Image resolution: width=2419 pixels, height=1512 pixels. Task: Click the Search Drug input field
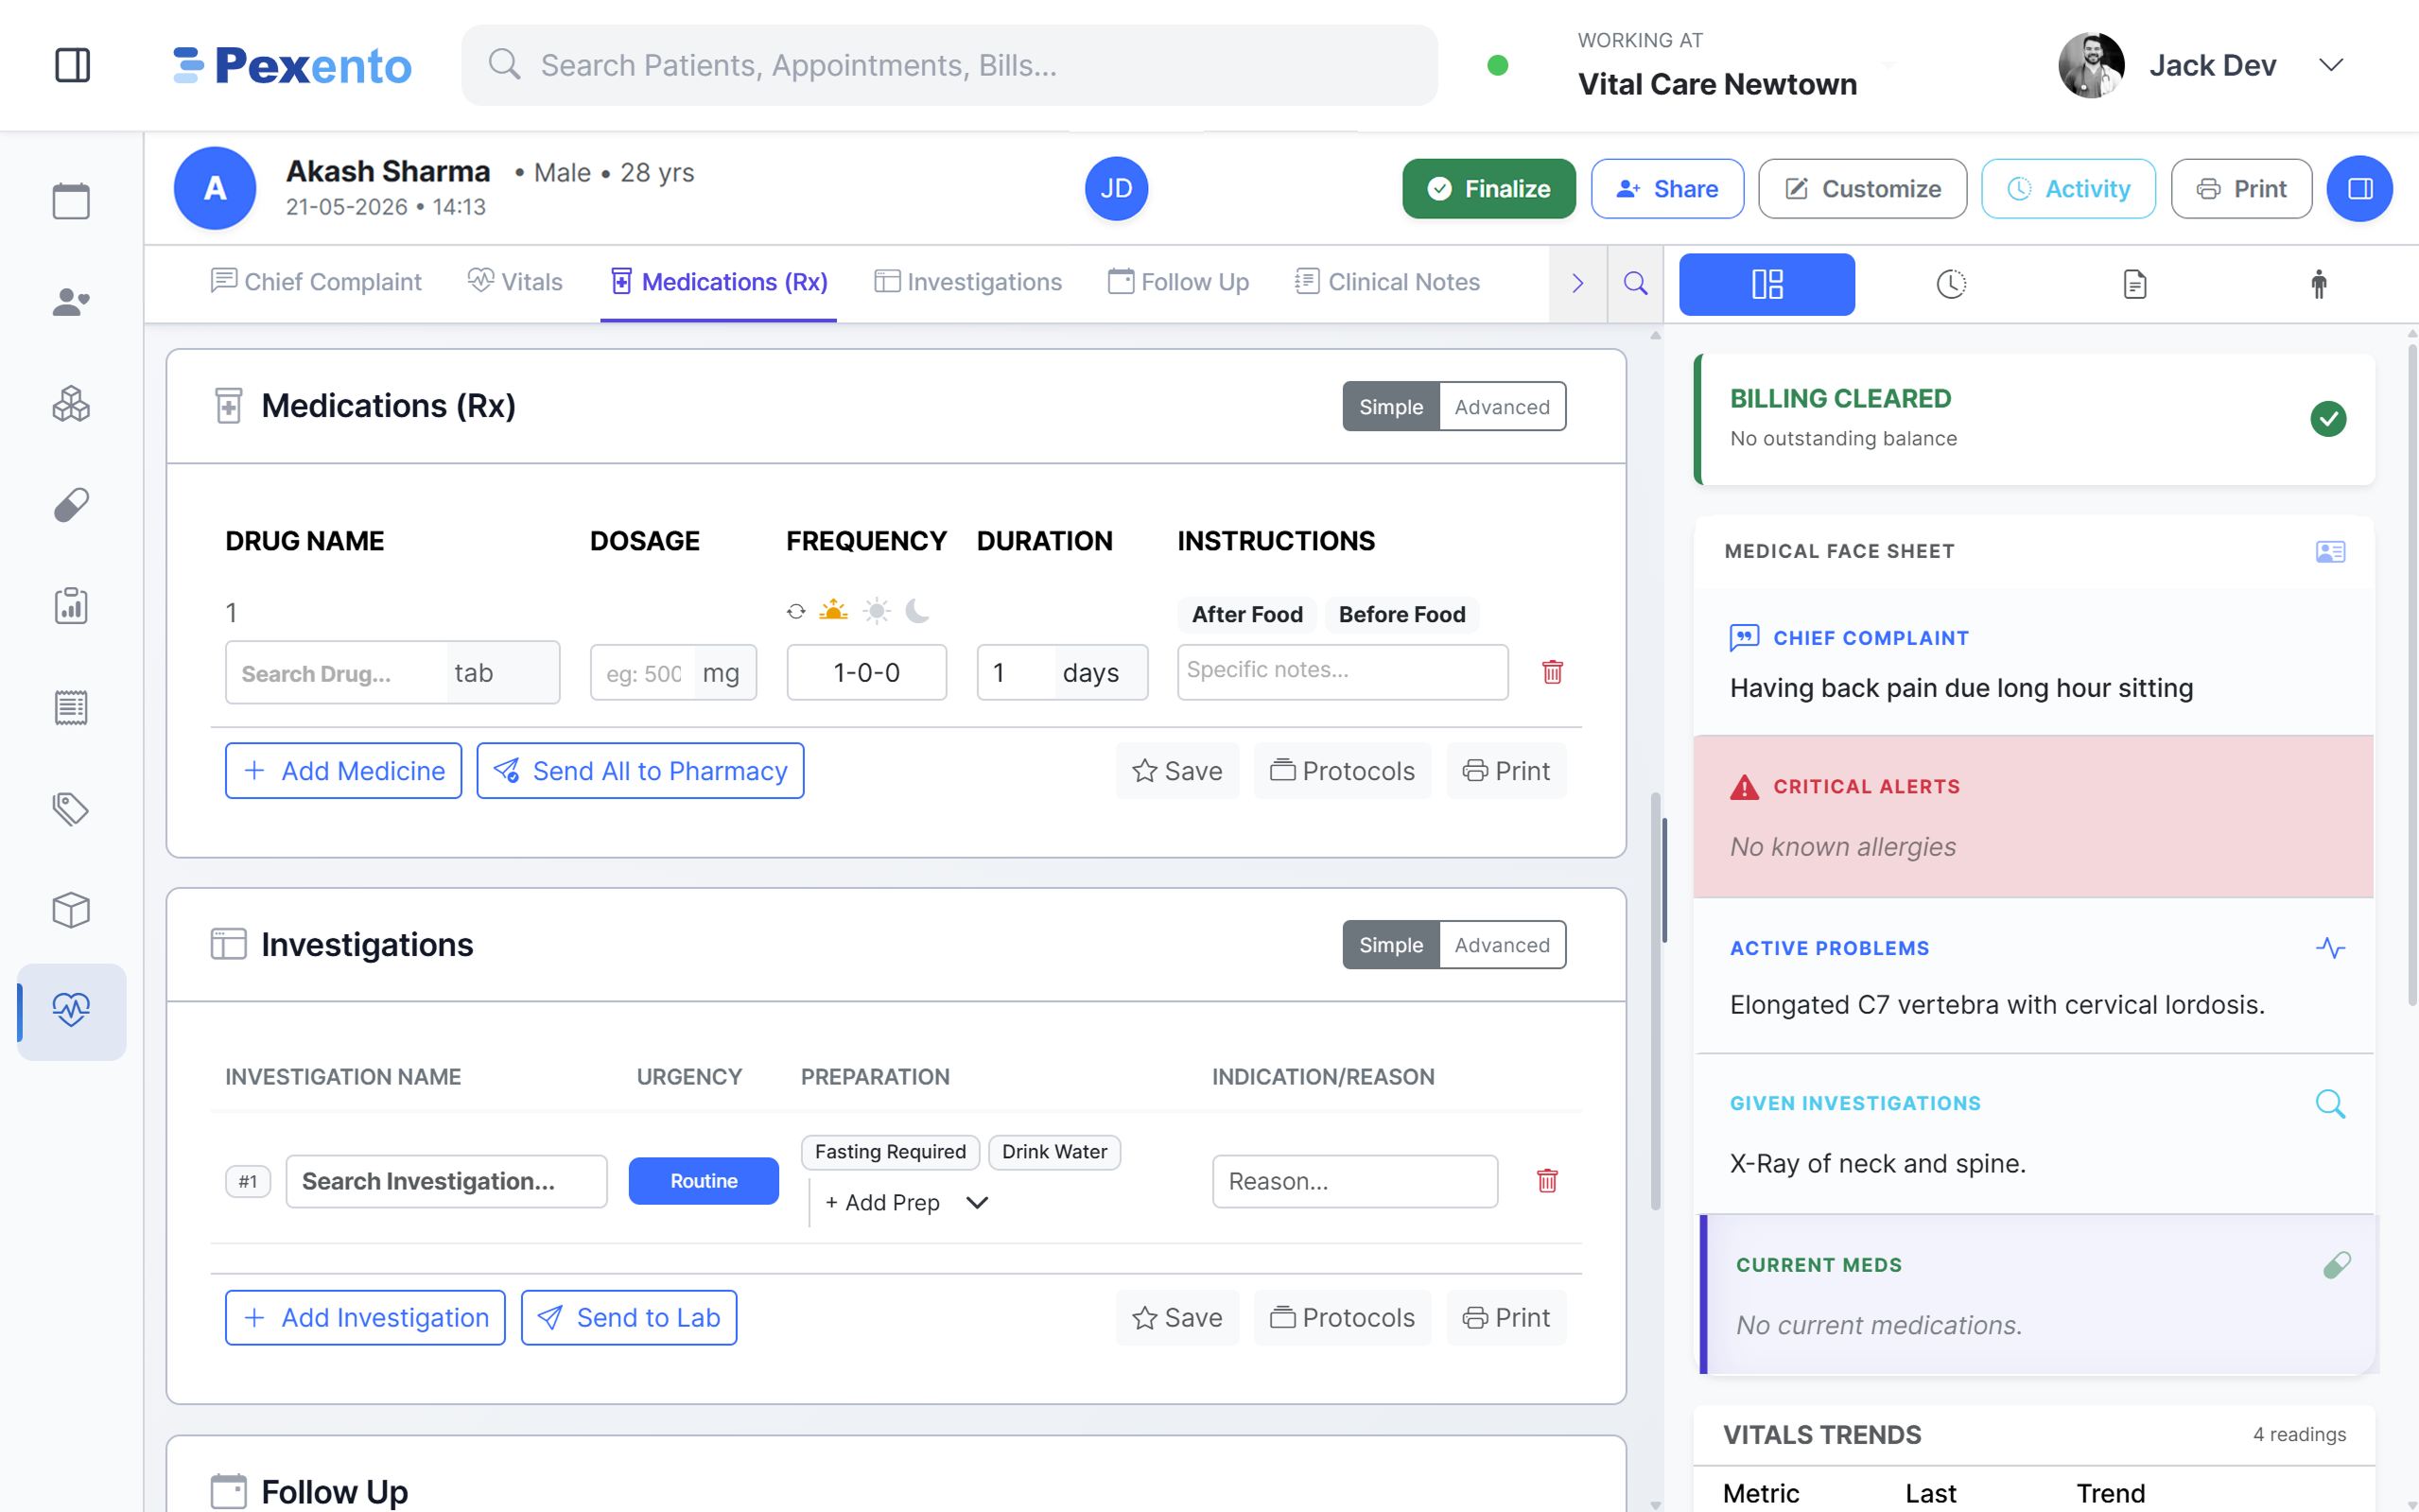(x=335, y=673)
